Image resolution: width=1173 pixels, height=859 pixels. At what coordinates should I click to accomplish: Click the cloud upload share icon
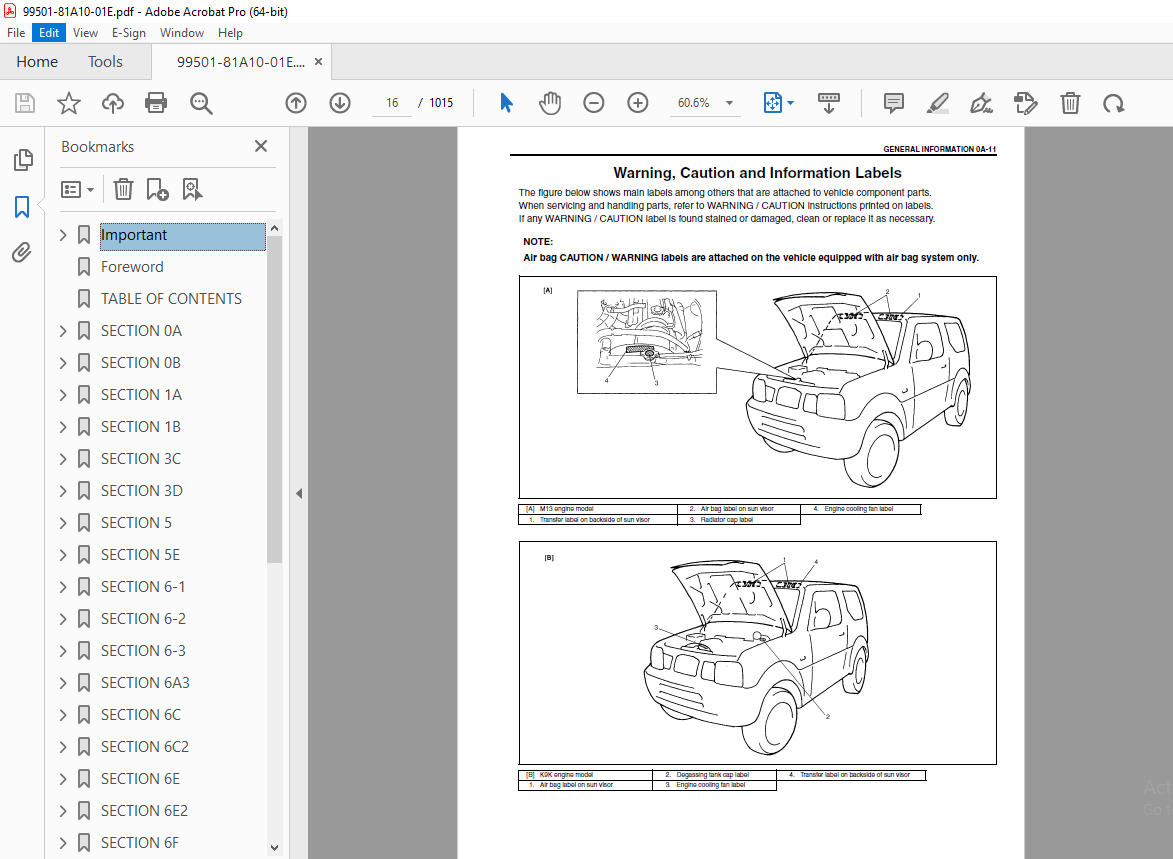(113, 103)
